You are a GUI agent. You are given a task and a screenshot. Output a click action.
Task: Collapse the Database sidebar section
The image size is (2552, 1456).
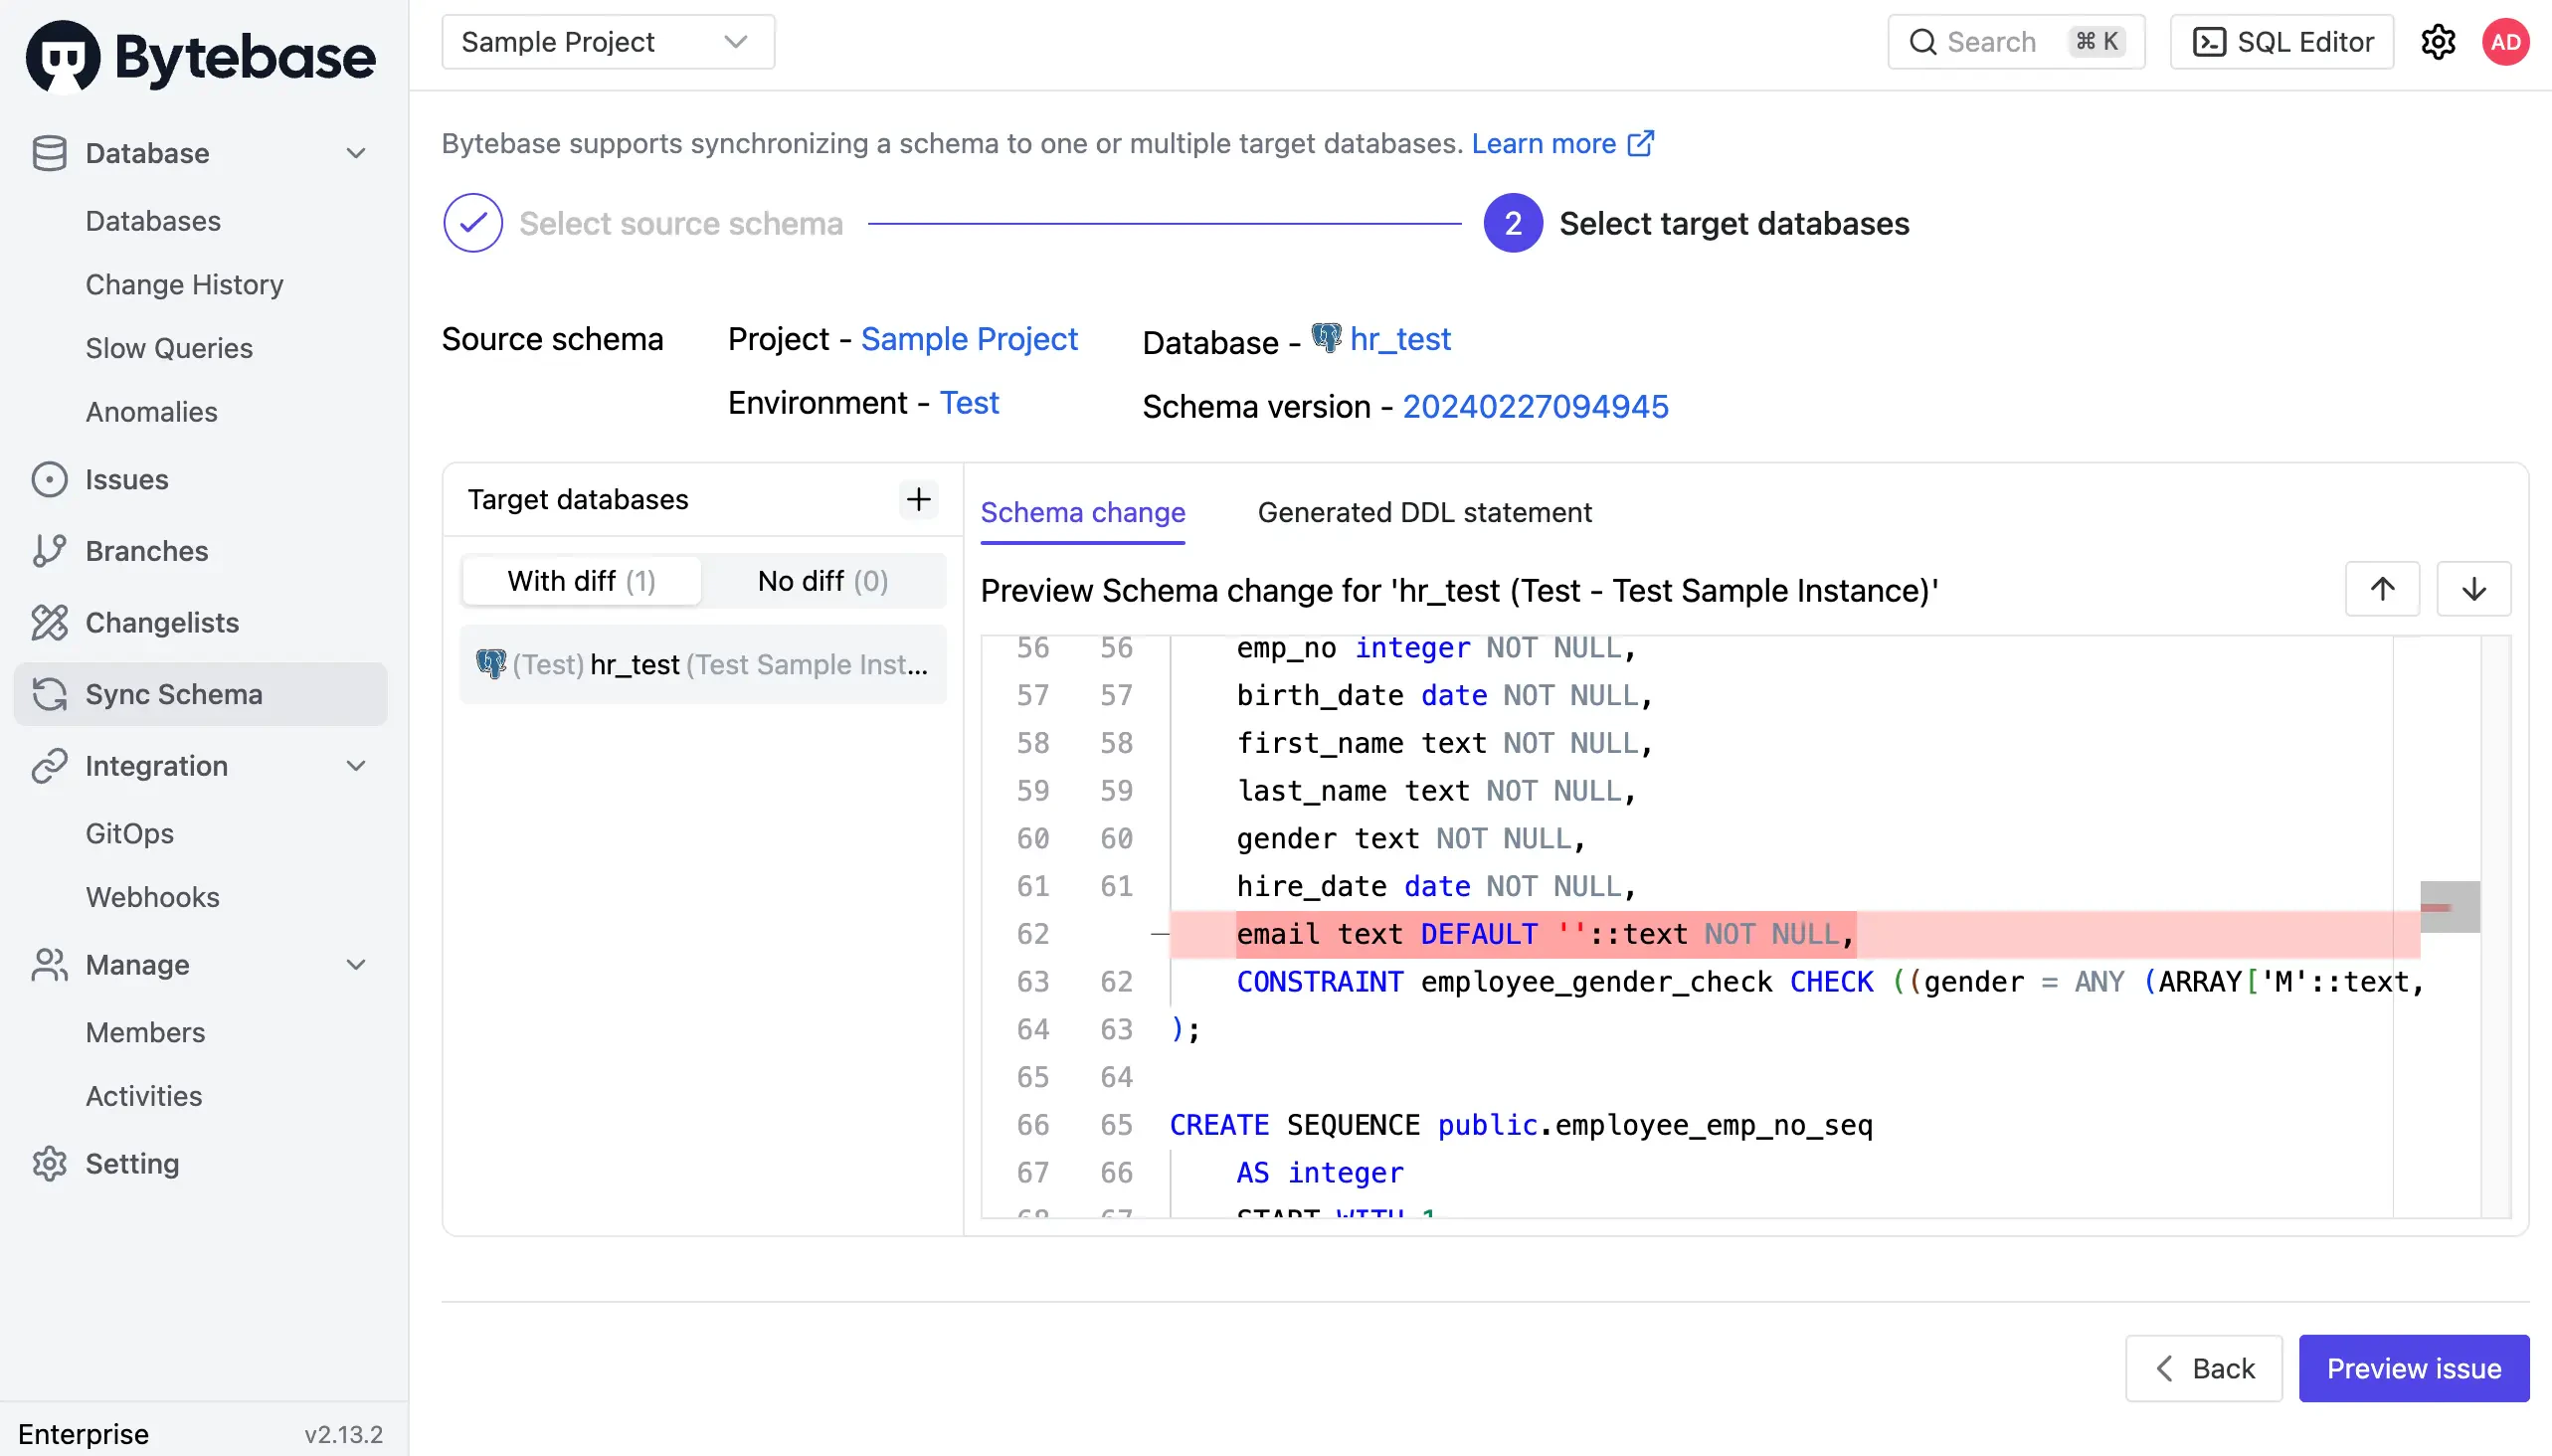tap(355, 153)
